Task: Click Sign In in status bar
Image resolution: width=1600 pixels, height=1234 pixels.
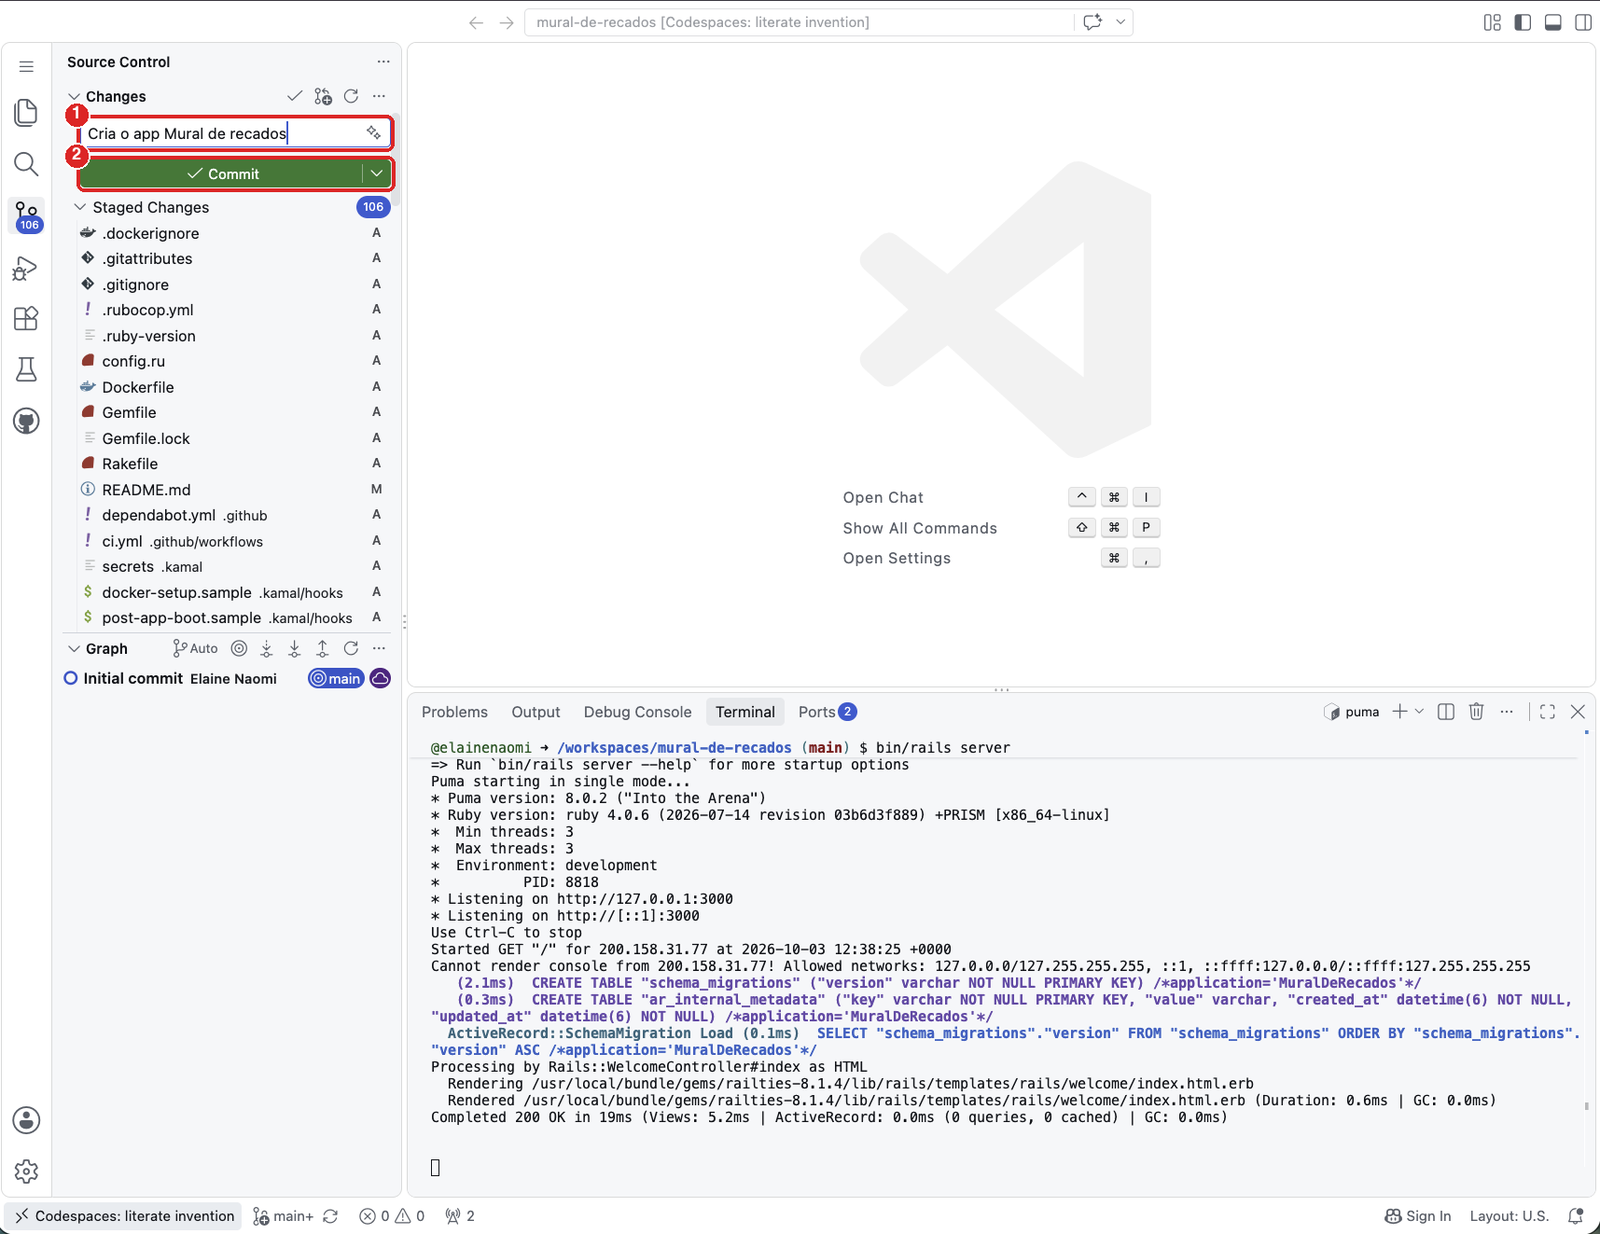Action: tap(1418, 1216)
